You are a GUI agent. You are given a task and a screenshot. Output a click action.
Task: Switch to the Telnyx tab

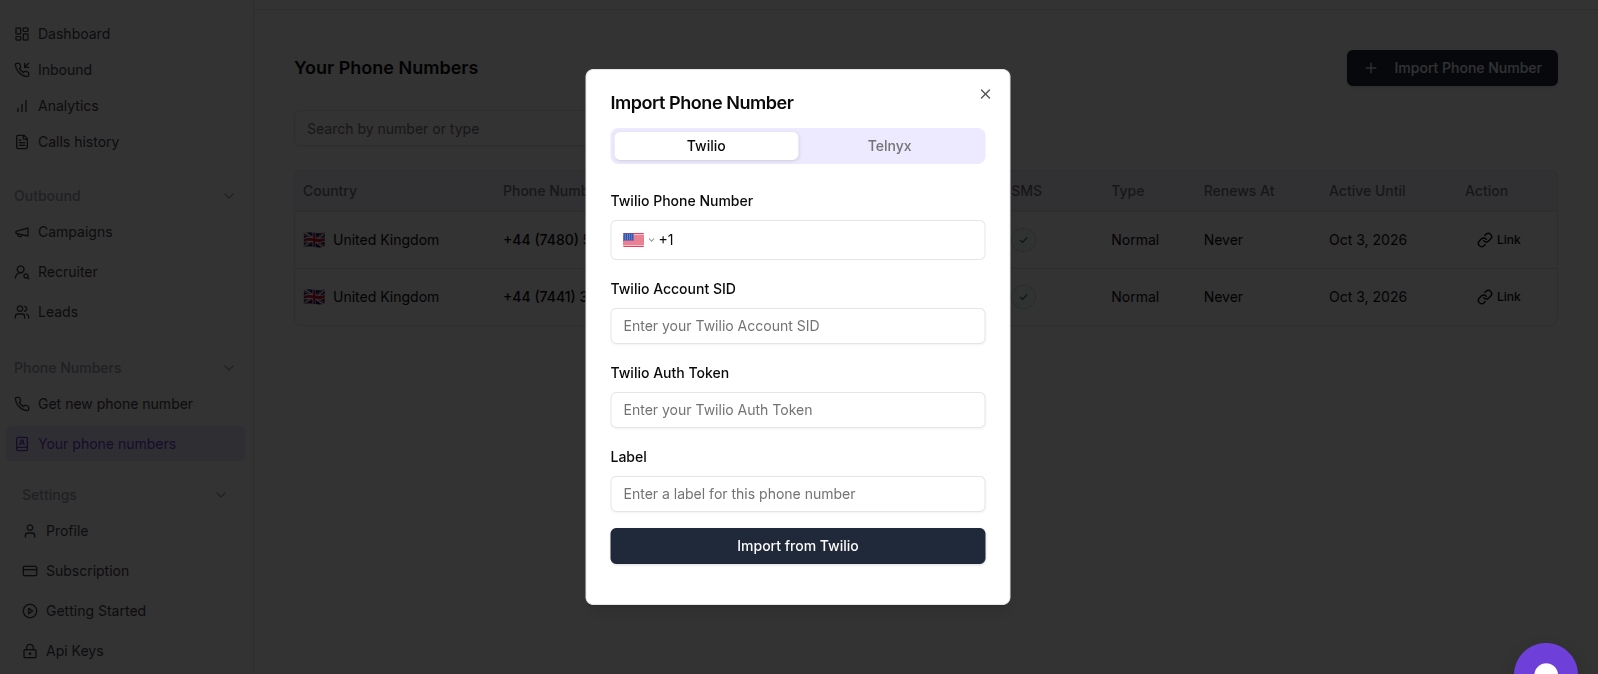pyautogui.click(x=889, y=146)
